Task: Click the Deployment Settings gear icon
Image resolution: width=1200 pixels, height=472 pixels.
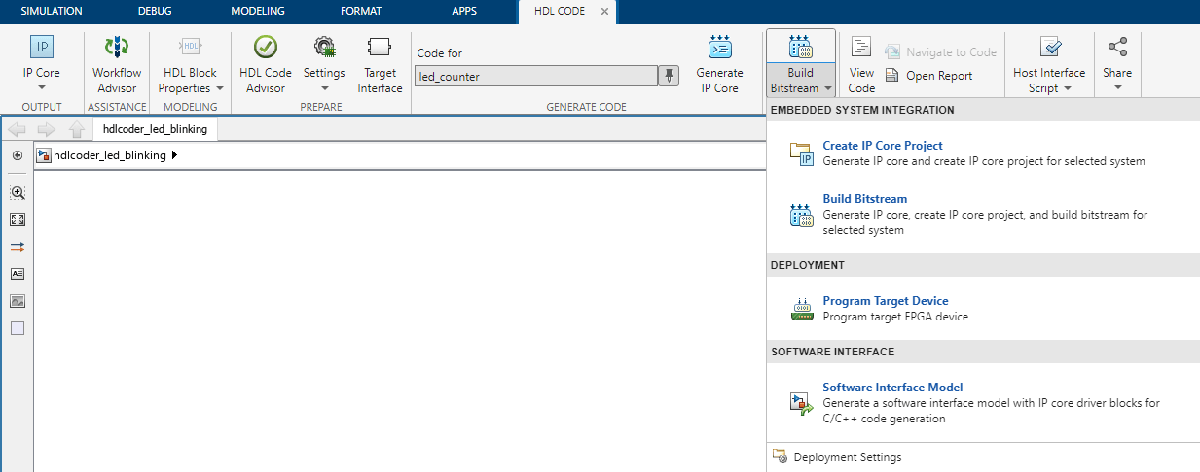Action: pyautogui.click(x=780, y=457)
